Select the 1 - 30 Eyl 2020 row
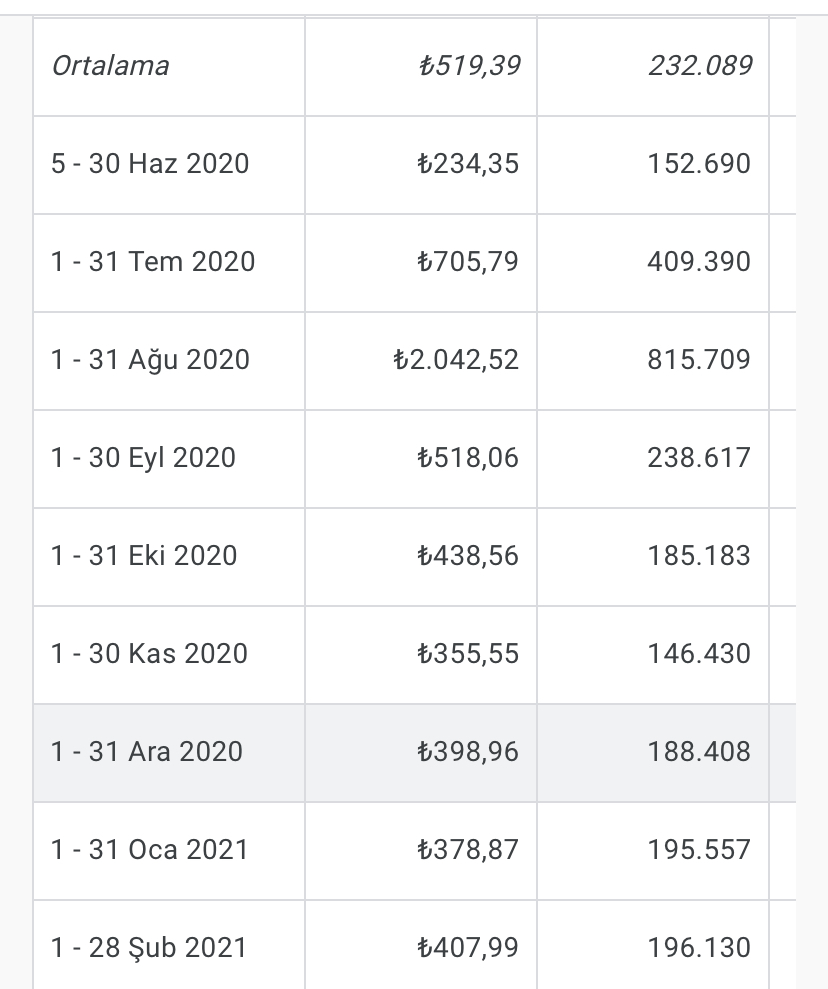This screenshot has height=989, width=828. [414, 459]
